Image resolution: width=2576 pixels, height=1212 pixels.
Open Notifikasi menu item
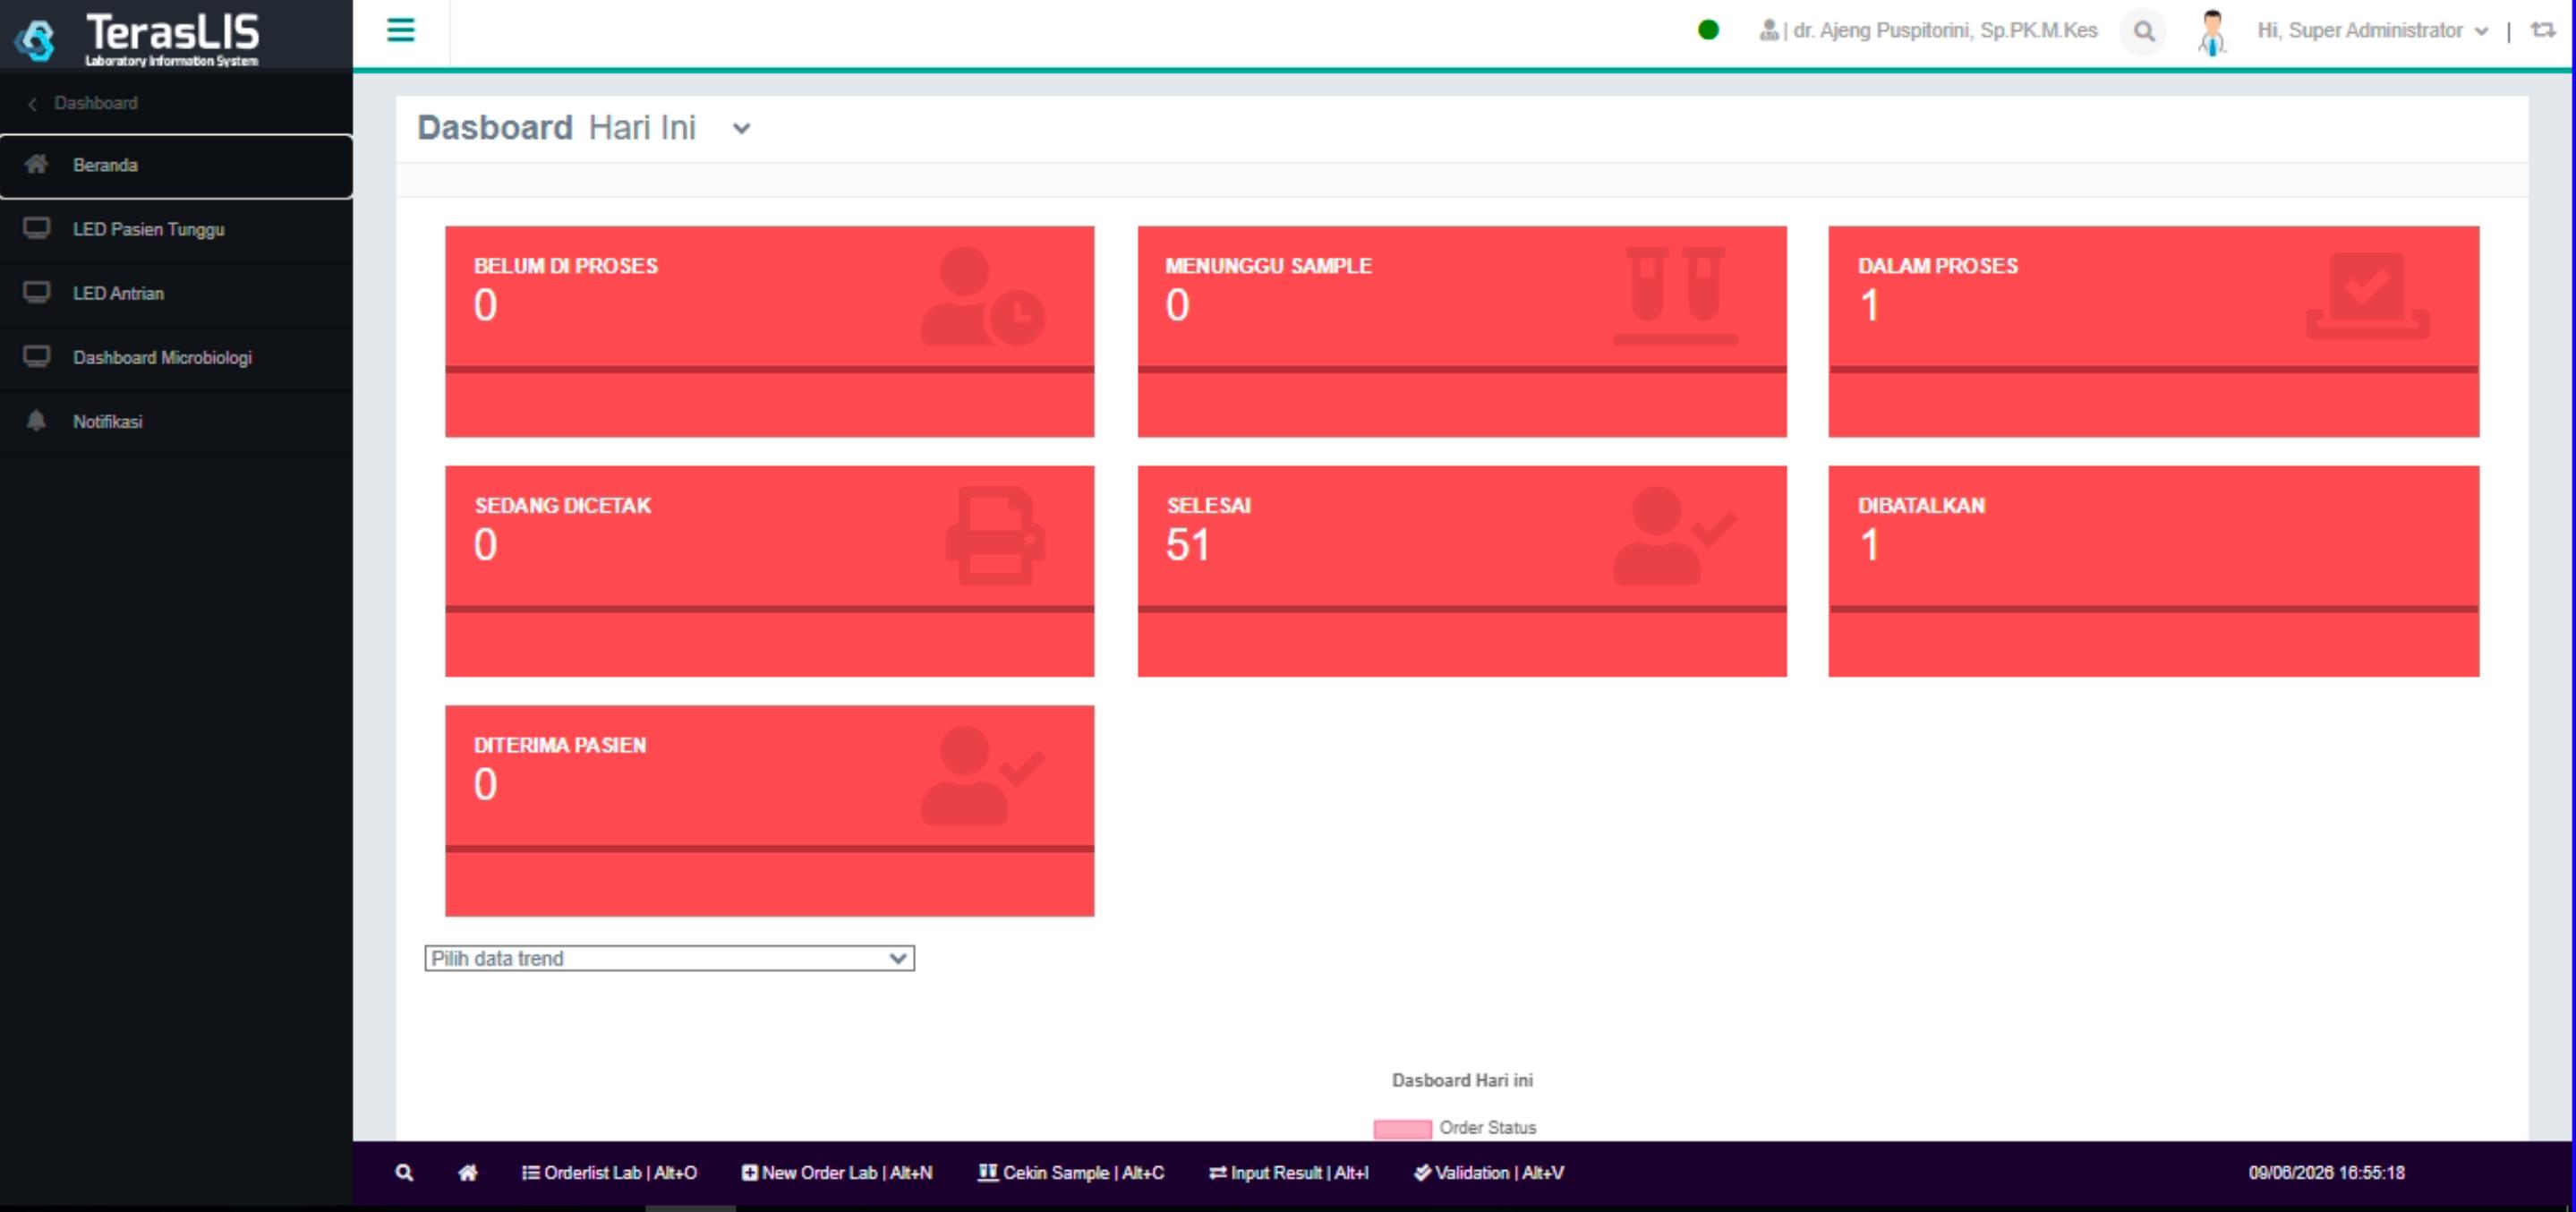pos(176,421)
